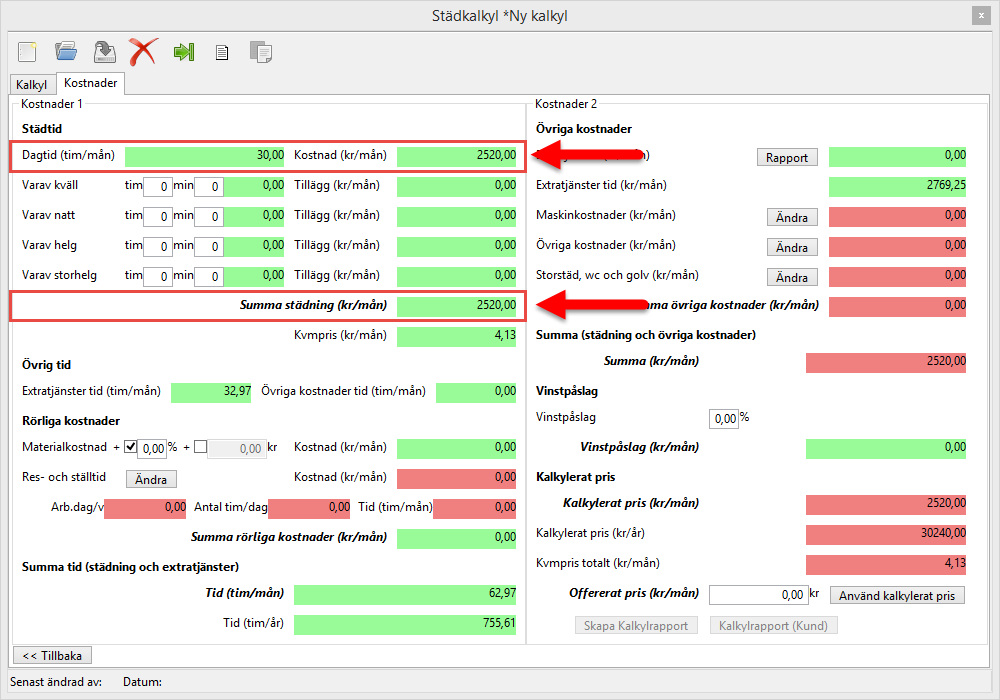This screenshot has height=700, width=1000.
Task: Click the green arrow export icon
Action: point(183,51)
